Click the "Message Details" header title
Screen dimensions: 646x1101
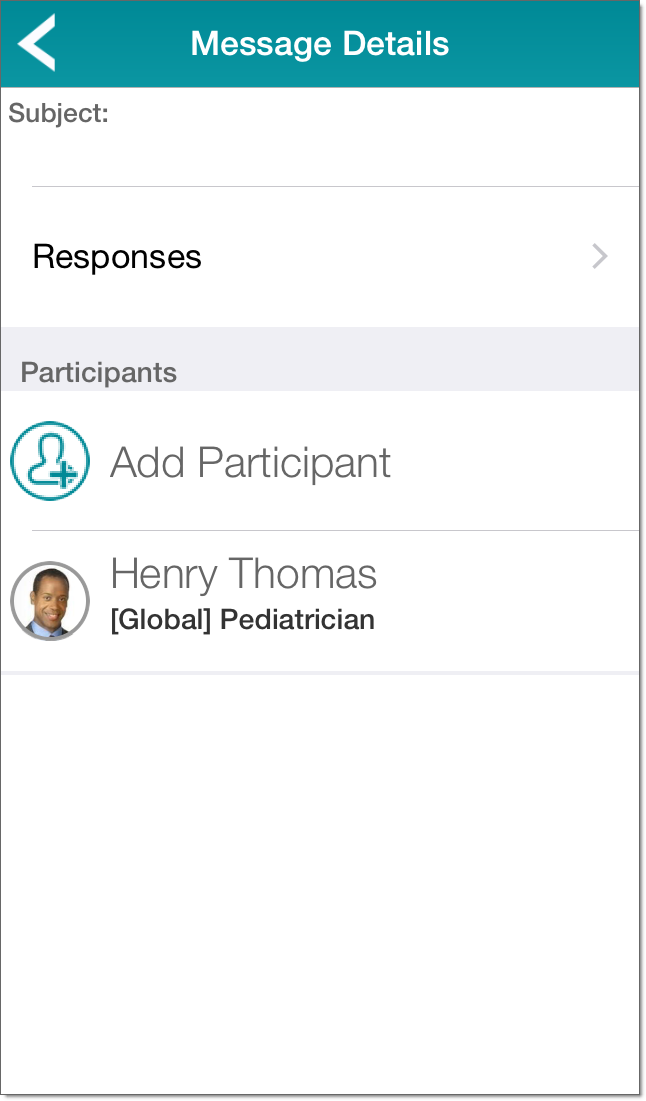(320, 44)
